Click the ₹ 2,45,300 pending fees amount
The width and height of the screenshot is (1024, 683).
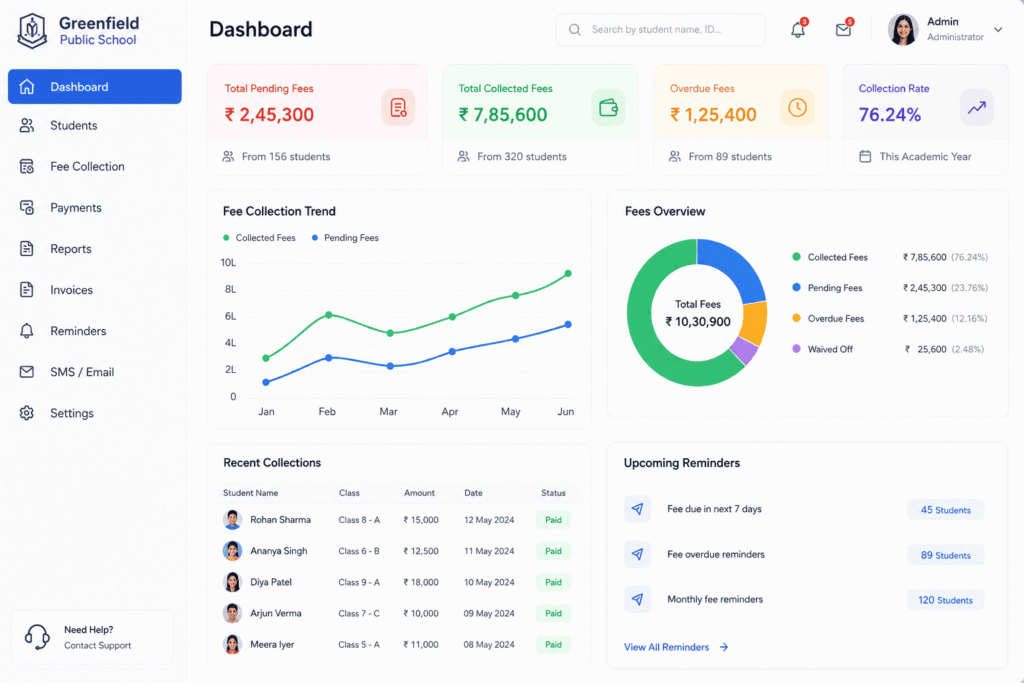pyautogui.click(x=269, y=115)
